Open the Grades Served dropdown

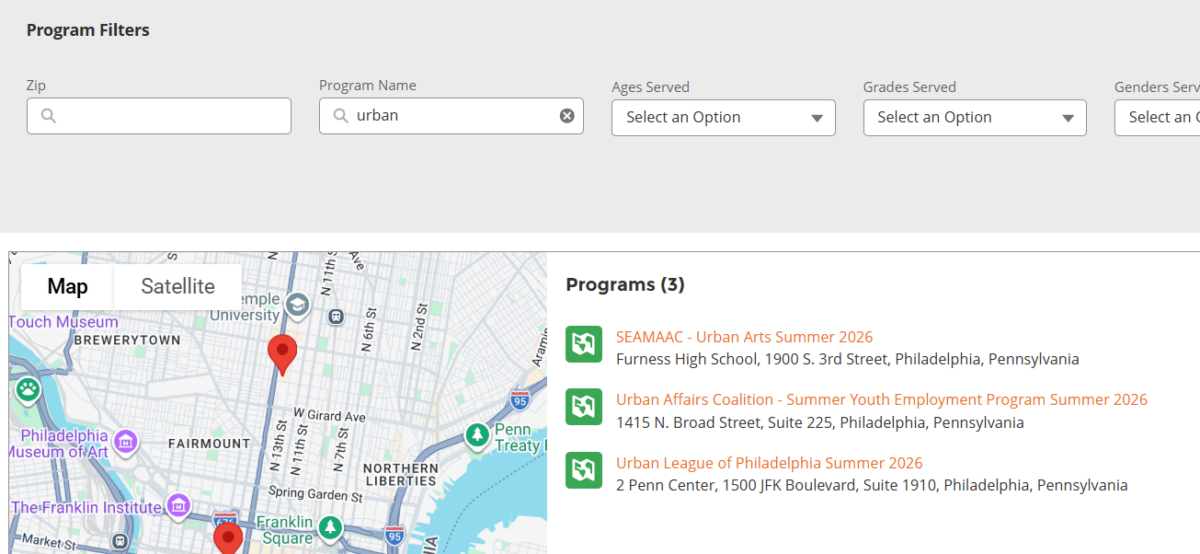coord(974,117)
